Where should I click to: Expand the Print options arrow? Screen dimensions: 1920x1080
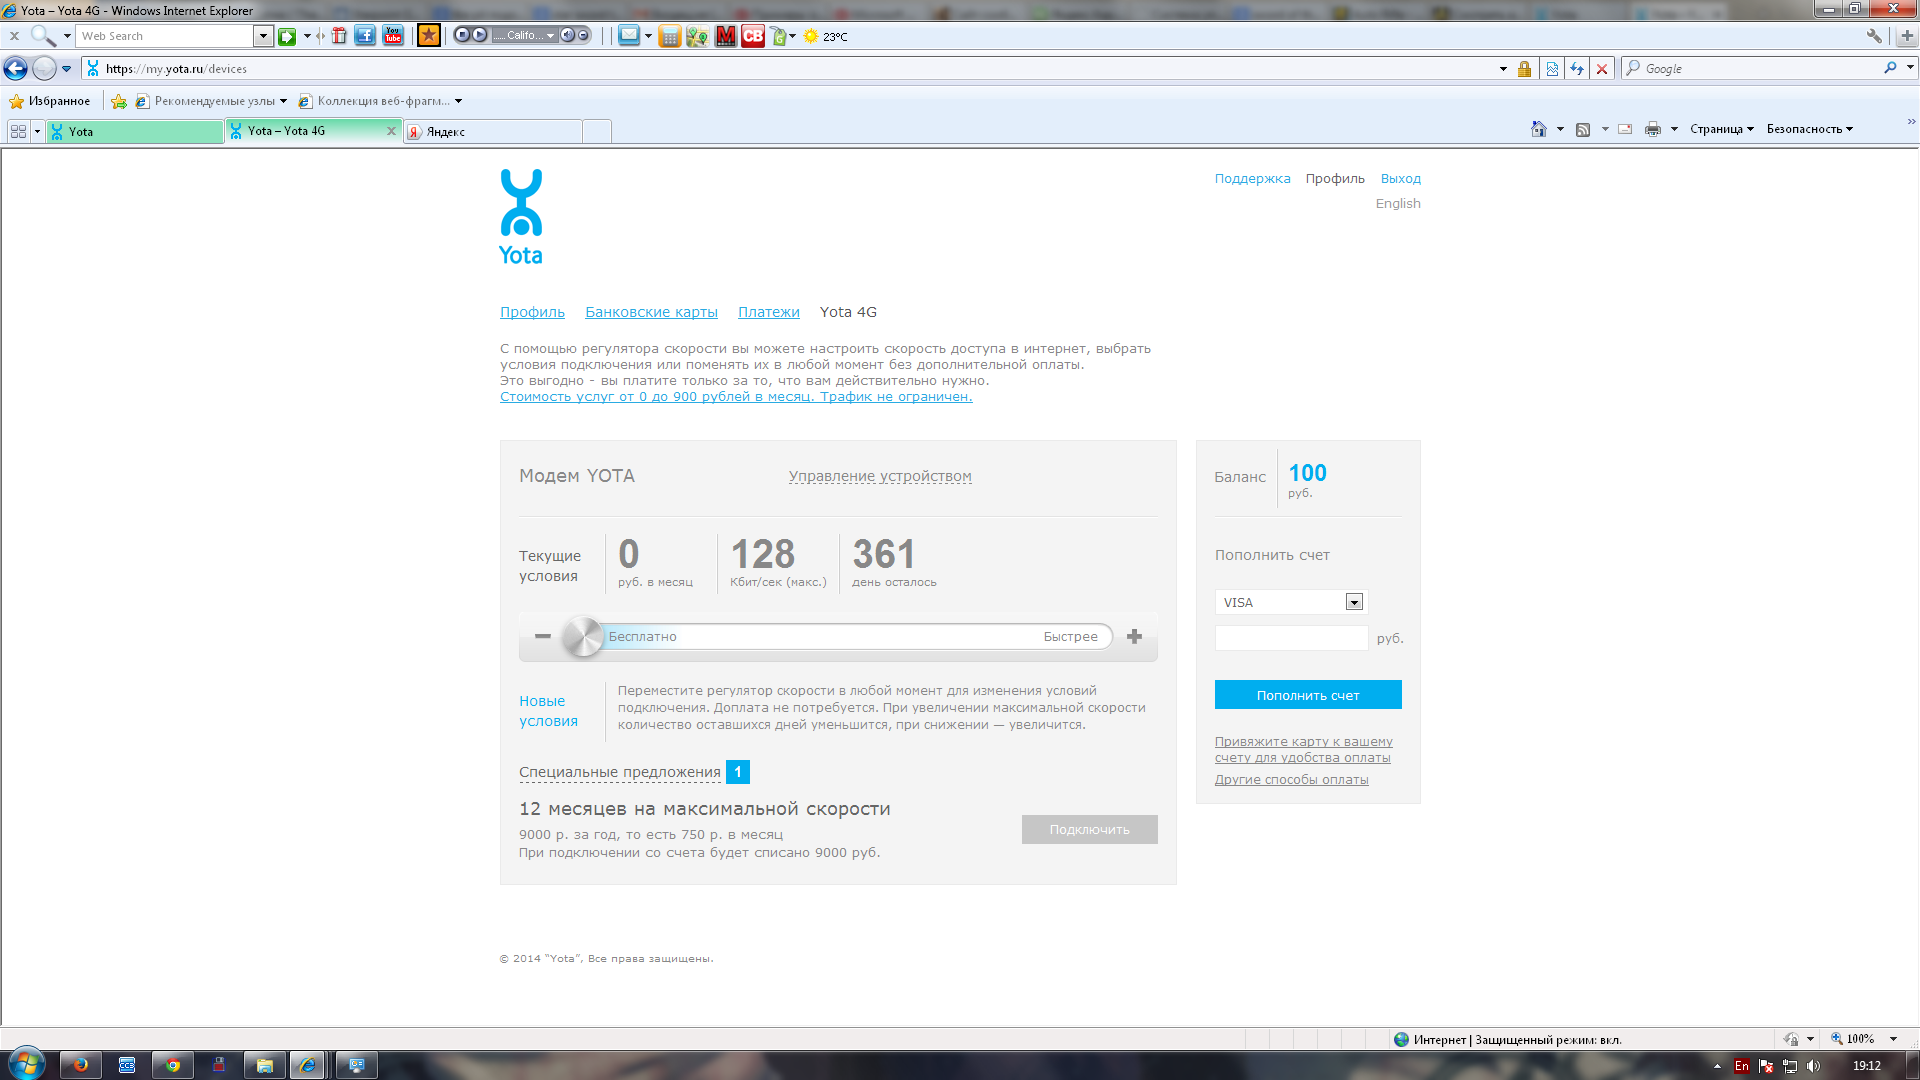(x=1674, y=129)
